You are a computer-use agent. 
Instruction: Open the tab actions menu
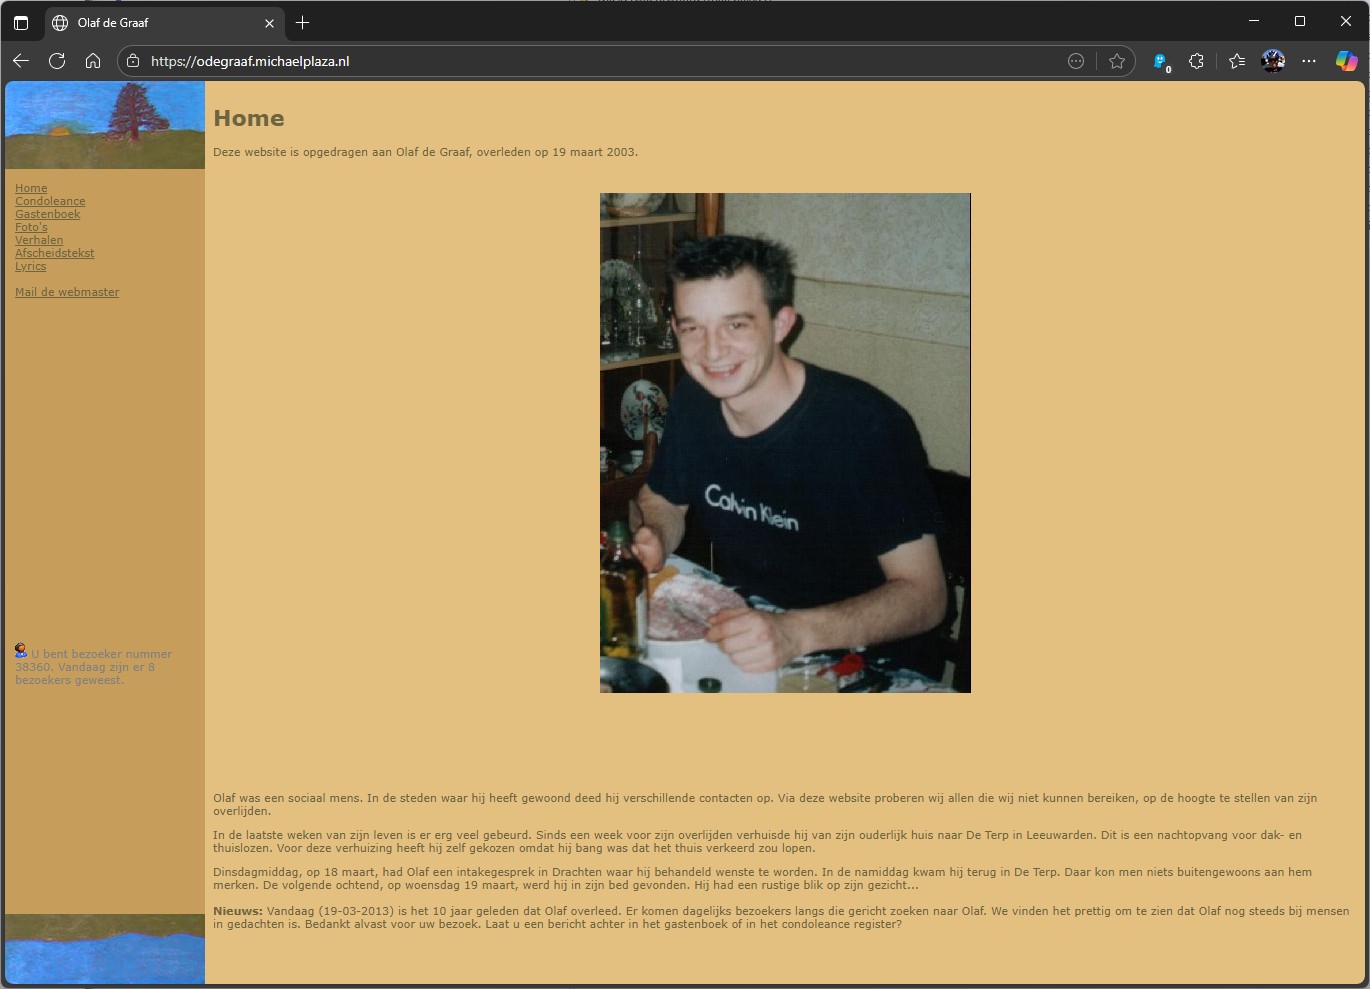(21, 22)
